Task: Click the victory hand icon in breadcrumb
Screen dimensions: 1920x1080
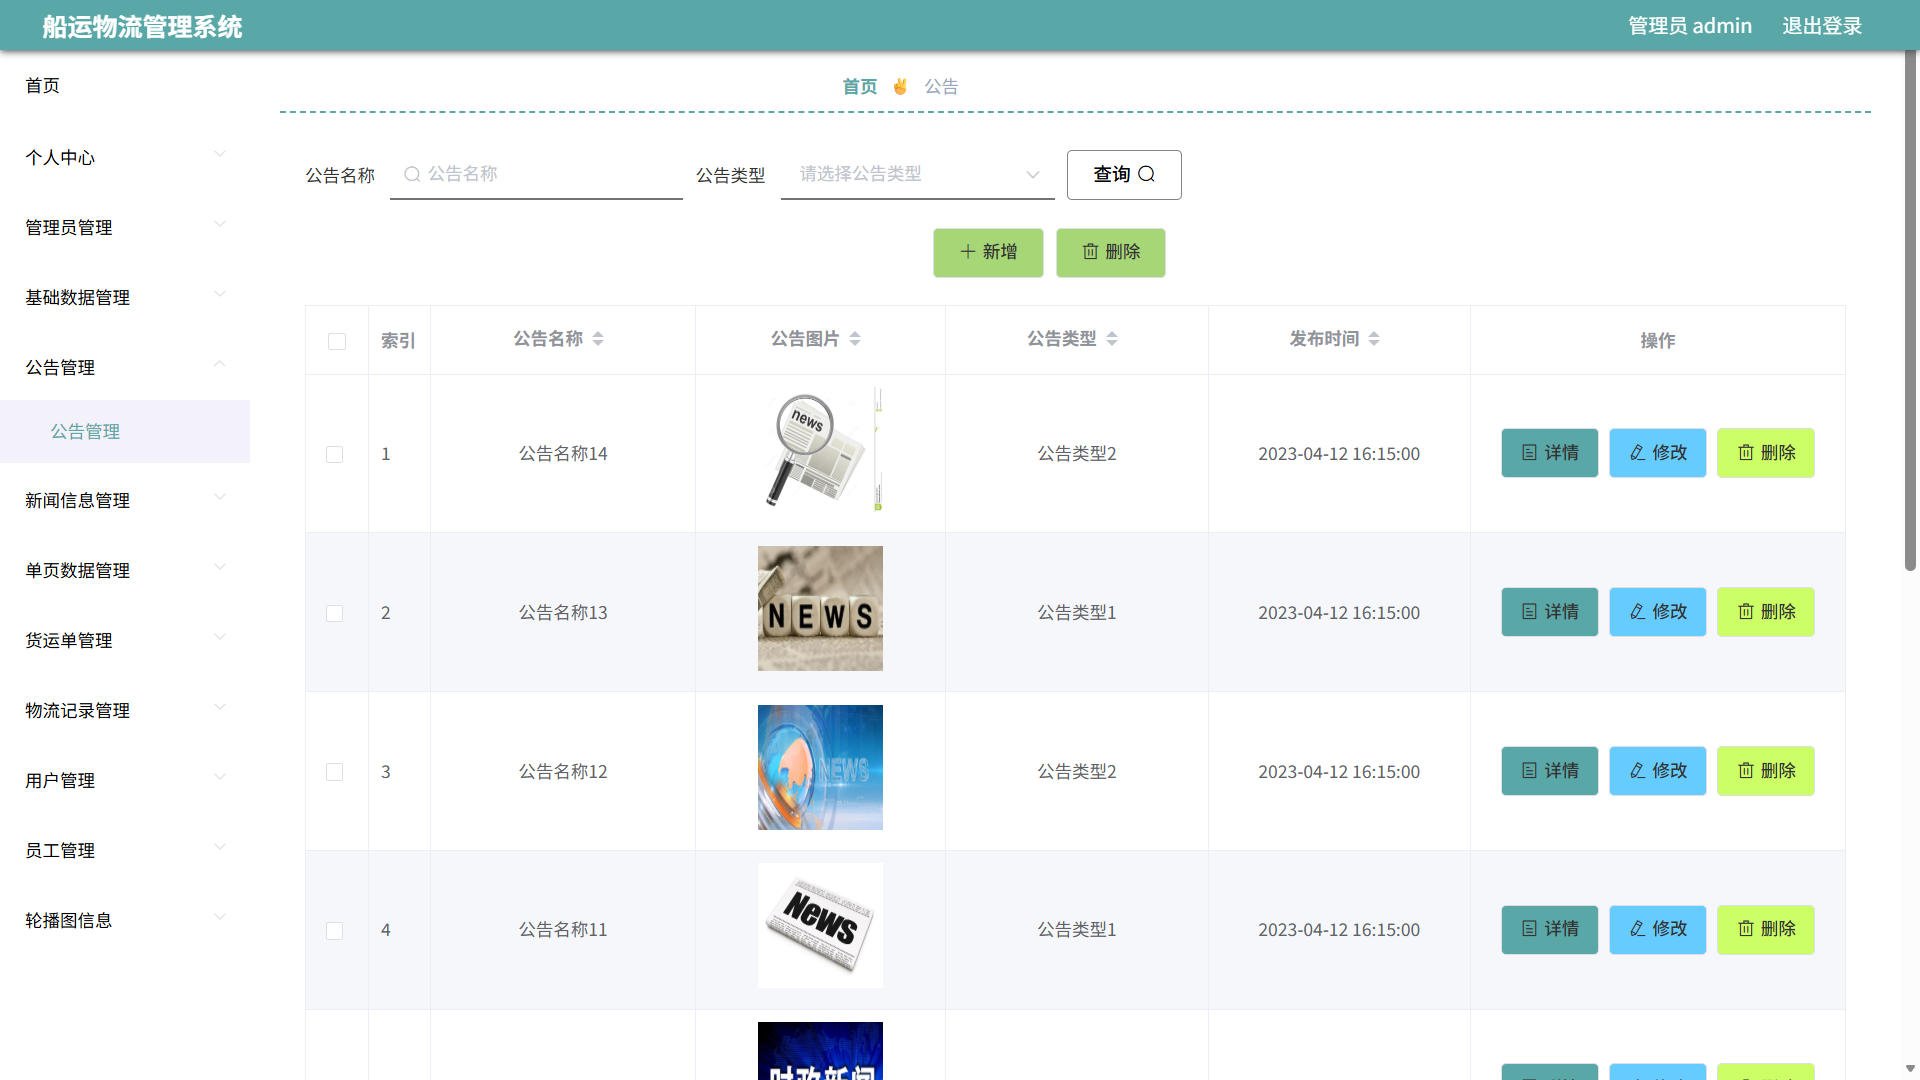Action: [900, 86]
